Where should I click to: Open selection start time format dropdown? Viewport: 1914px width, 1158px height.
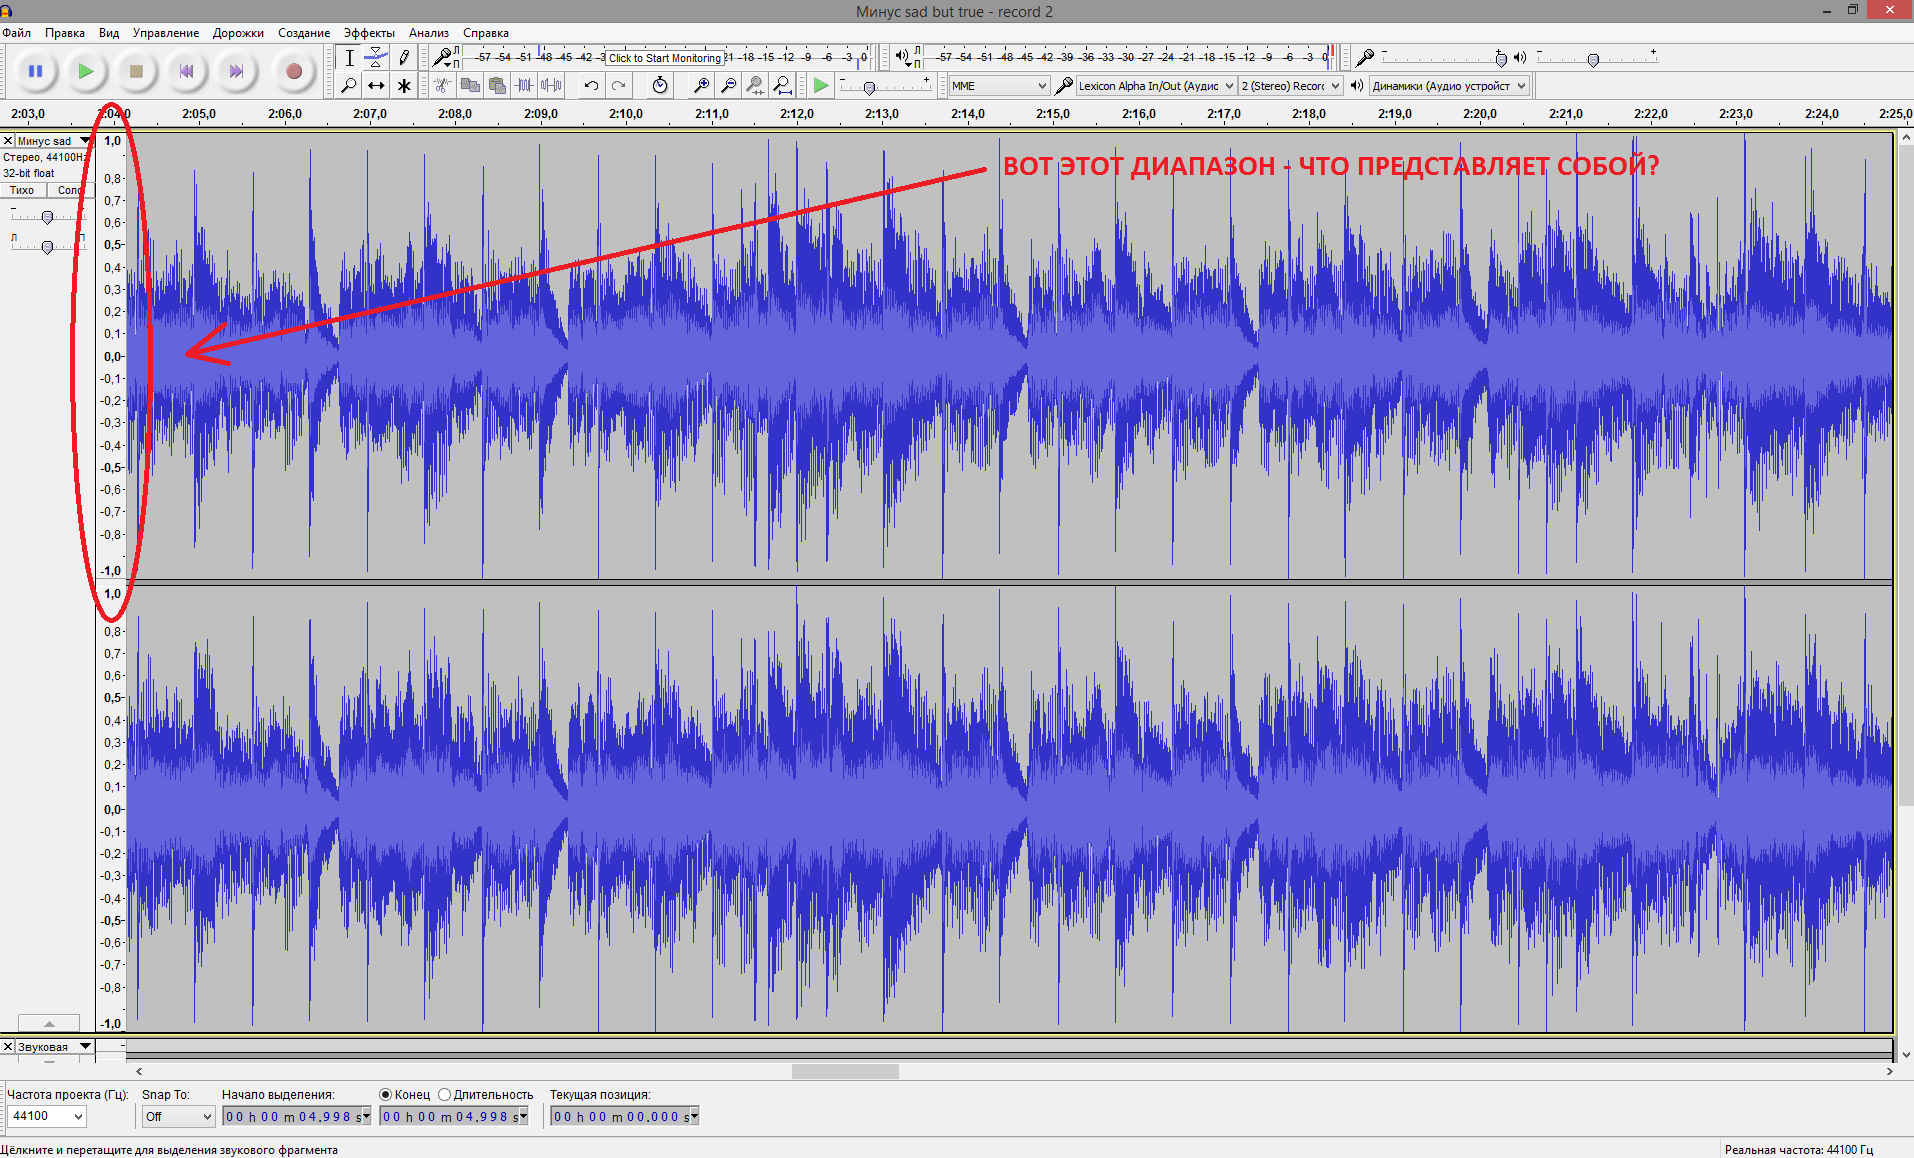[x=366, y=1116]
